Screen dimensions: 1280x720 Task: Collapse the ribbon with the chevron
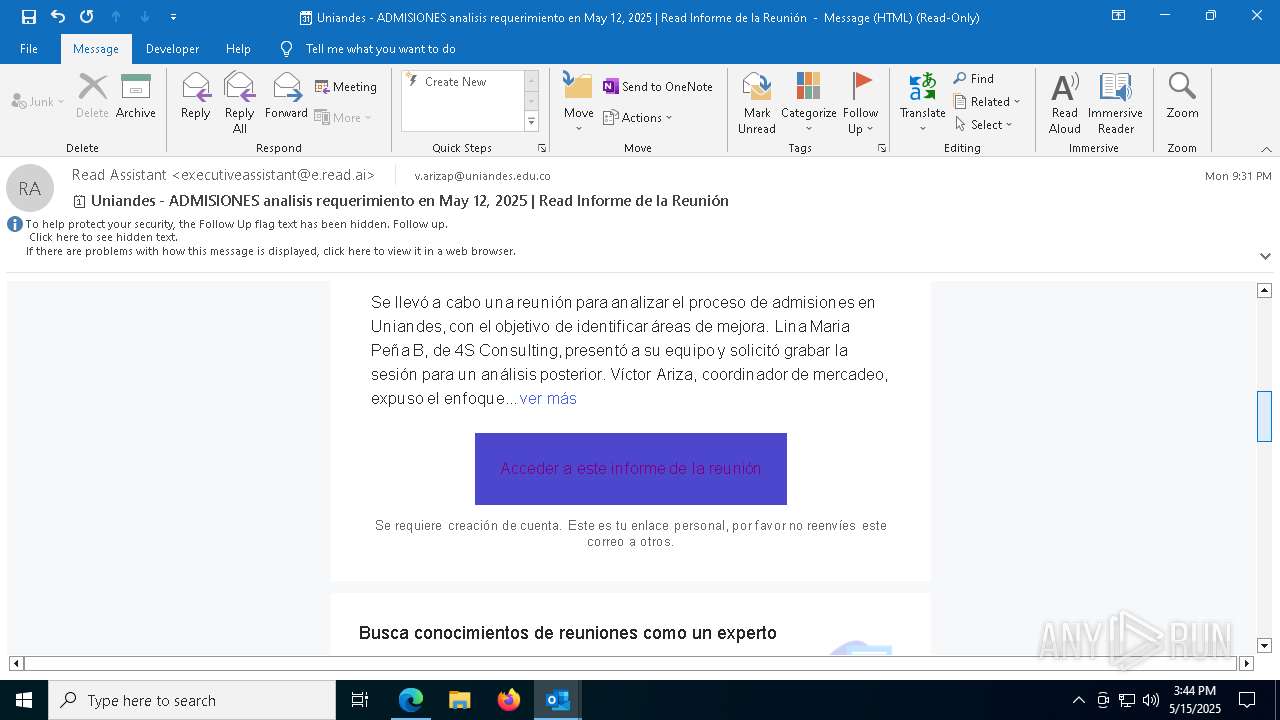click(x=1266, y=149)
